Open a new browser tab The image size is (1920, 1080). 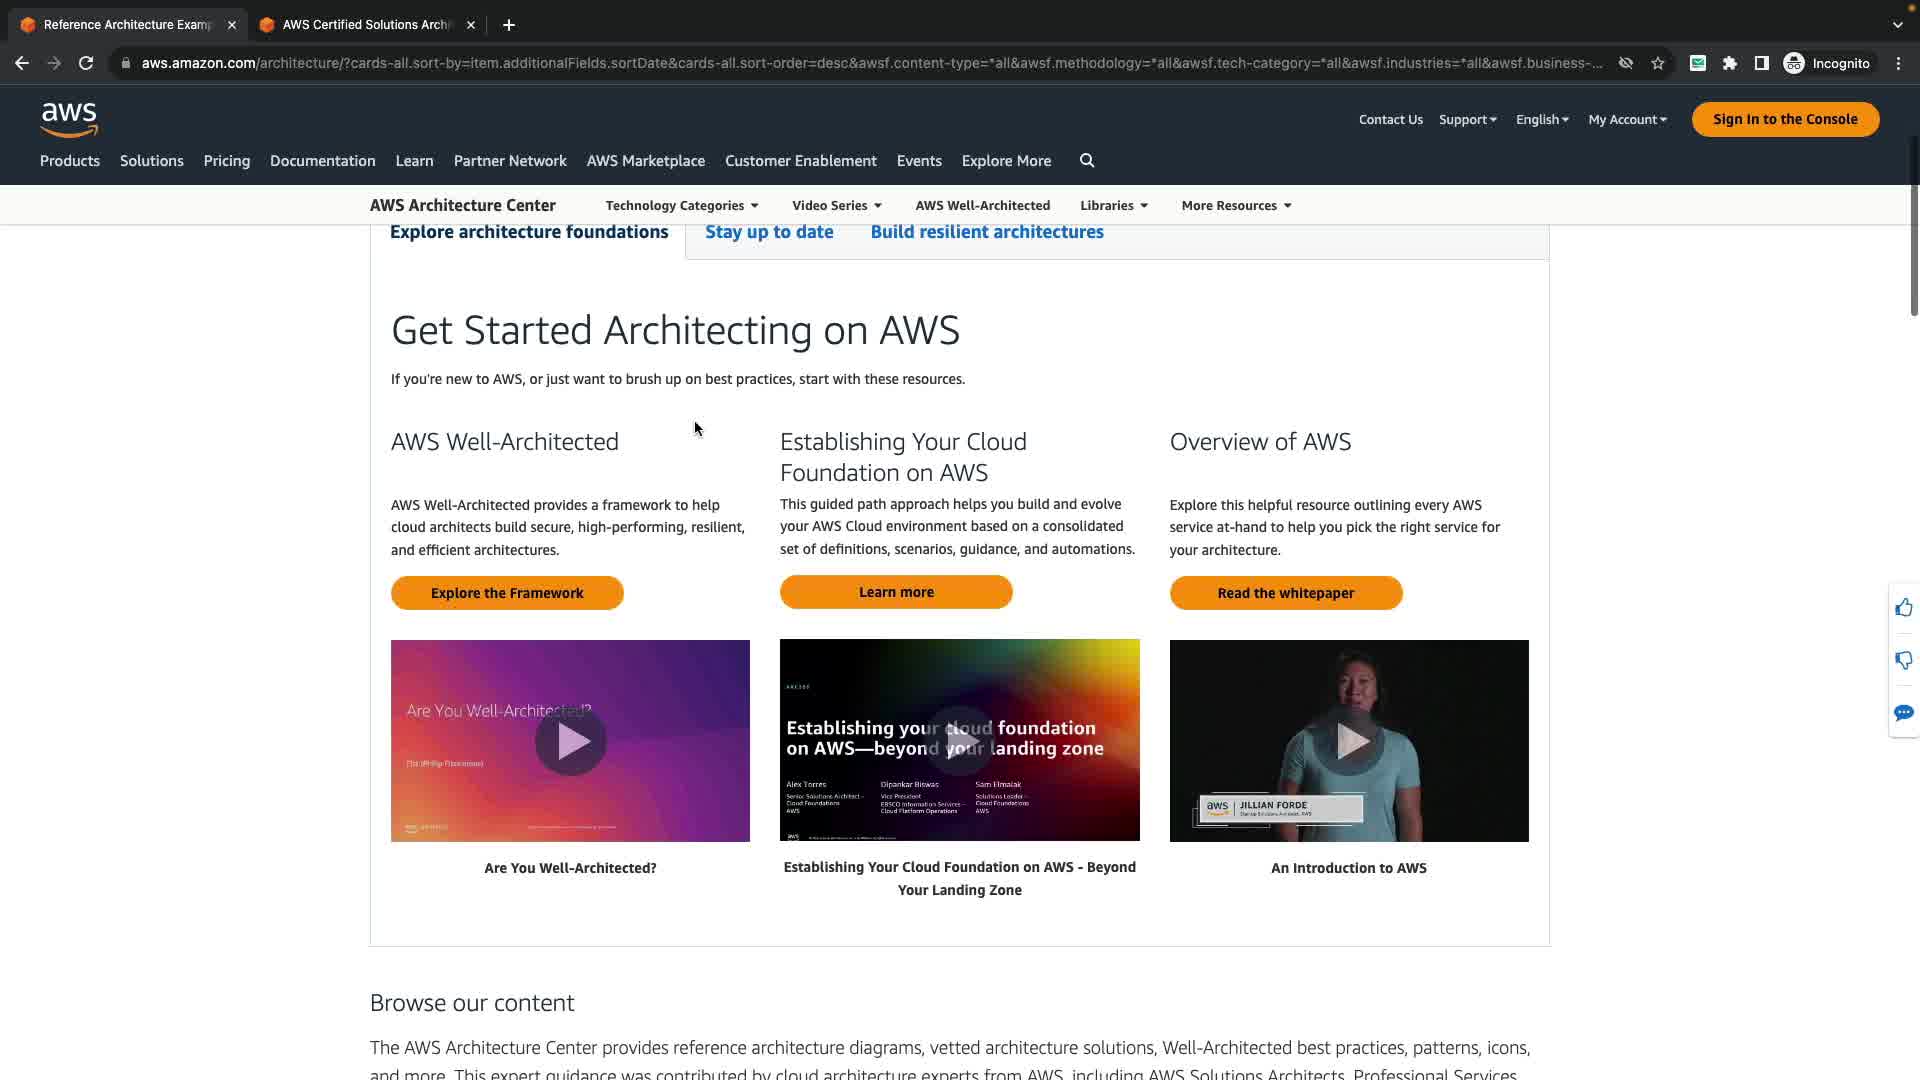point(509,25)
